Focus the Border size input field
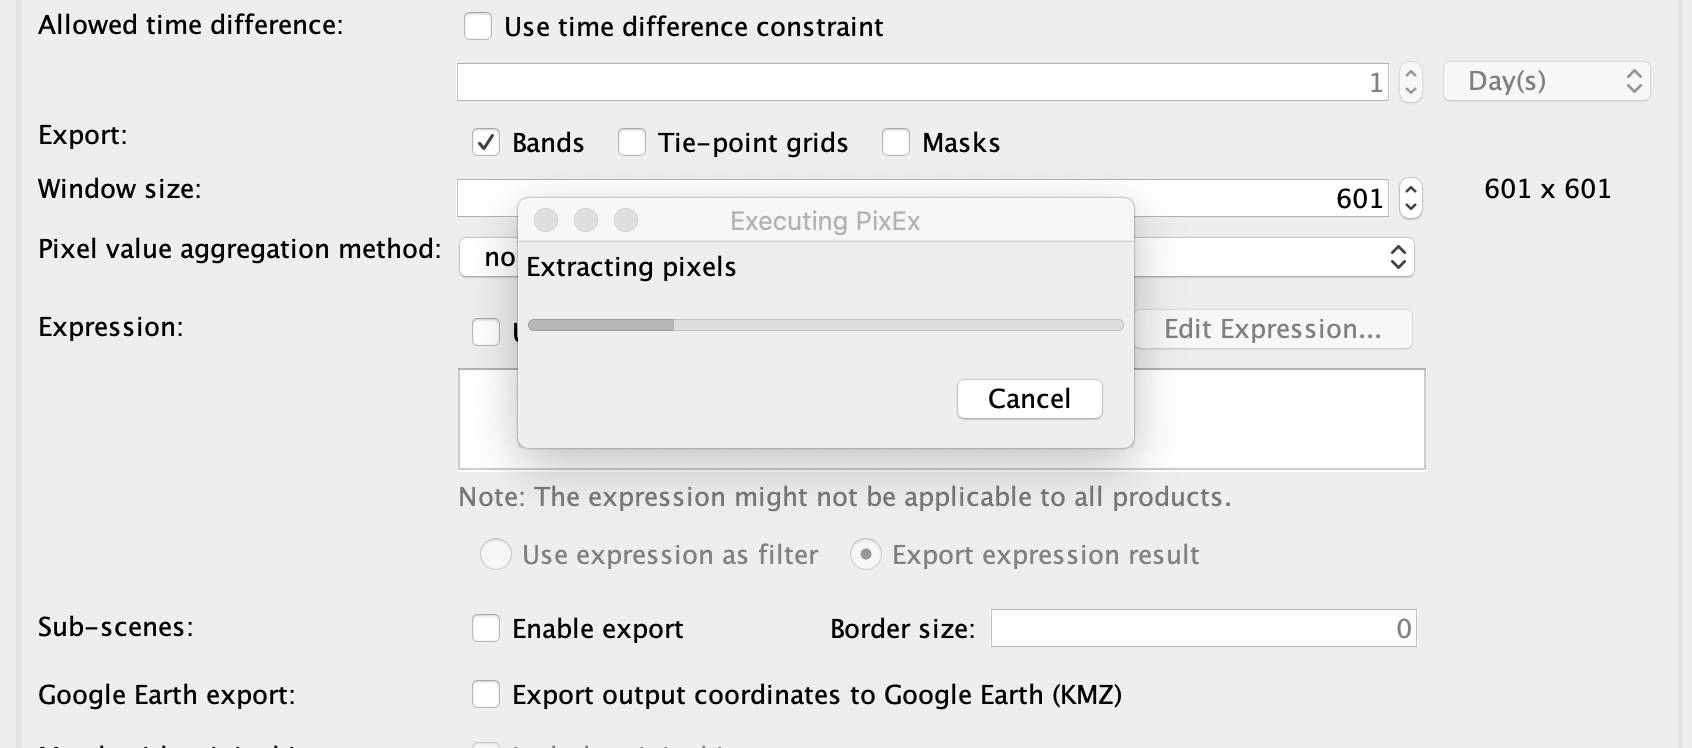 1204,628
